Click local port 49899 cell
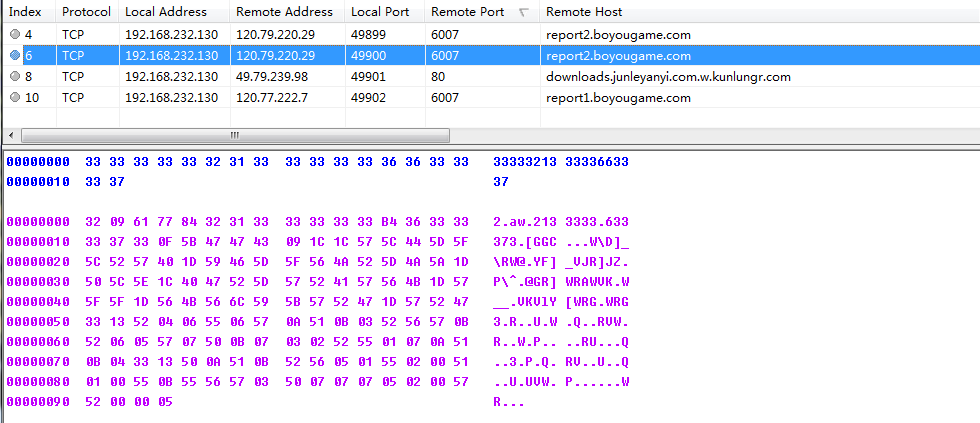 368,35
